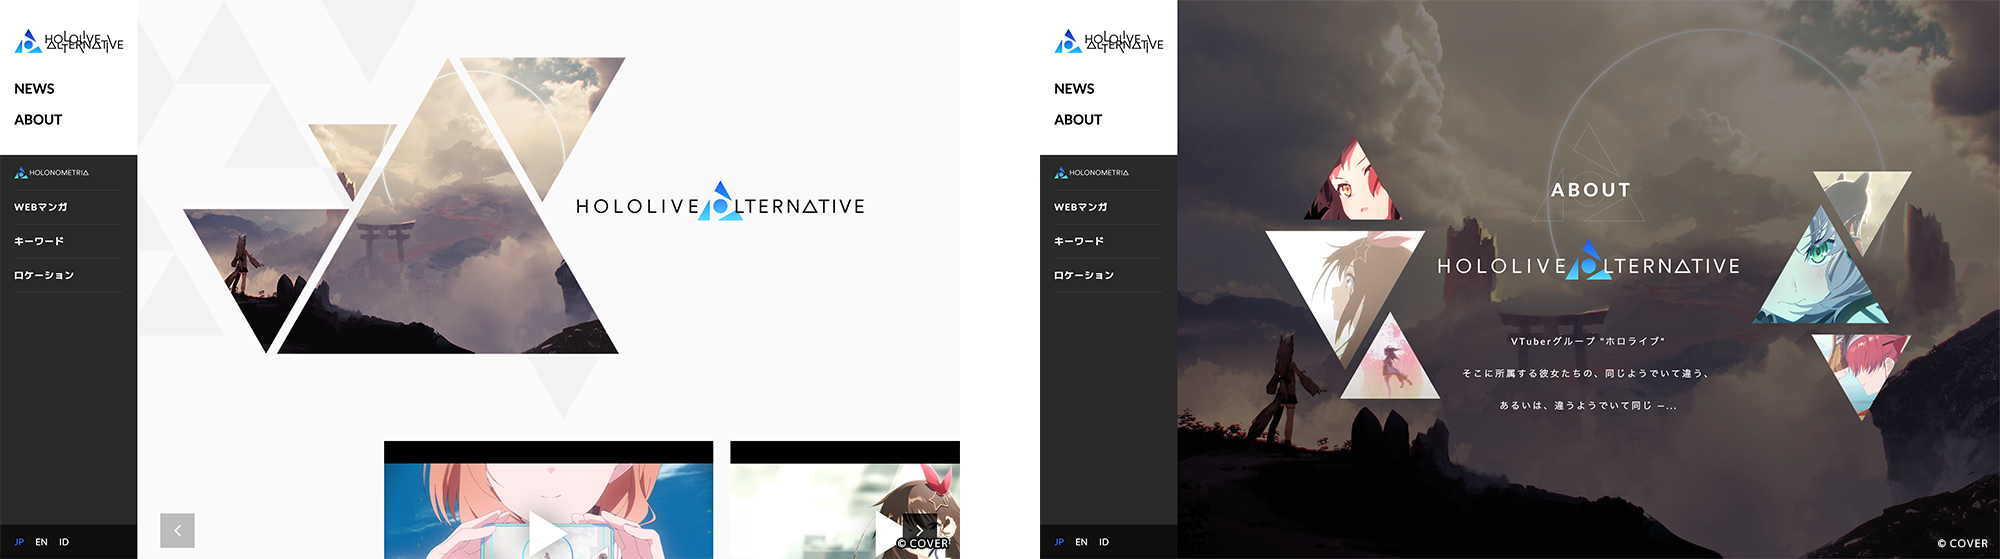
Task: Select キーワード in the right page sidebar
Action: pyautogui.click(x=1079, y=241)
